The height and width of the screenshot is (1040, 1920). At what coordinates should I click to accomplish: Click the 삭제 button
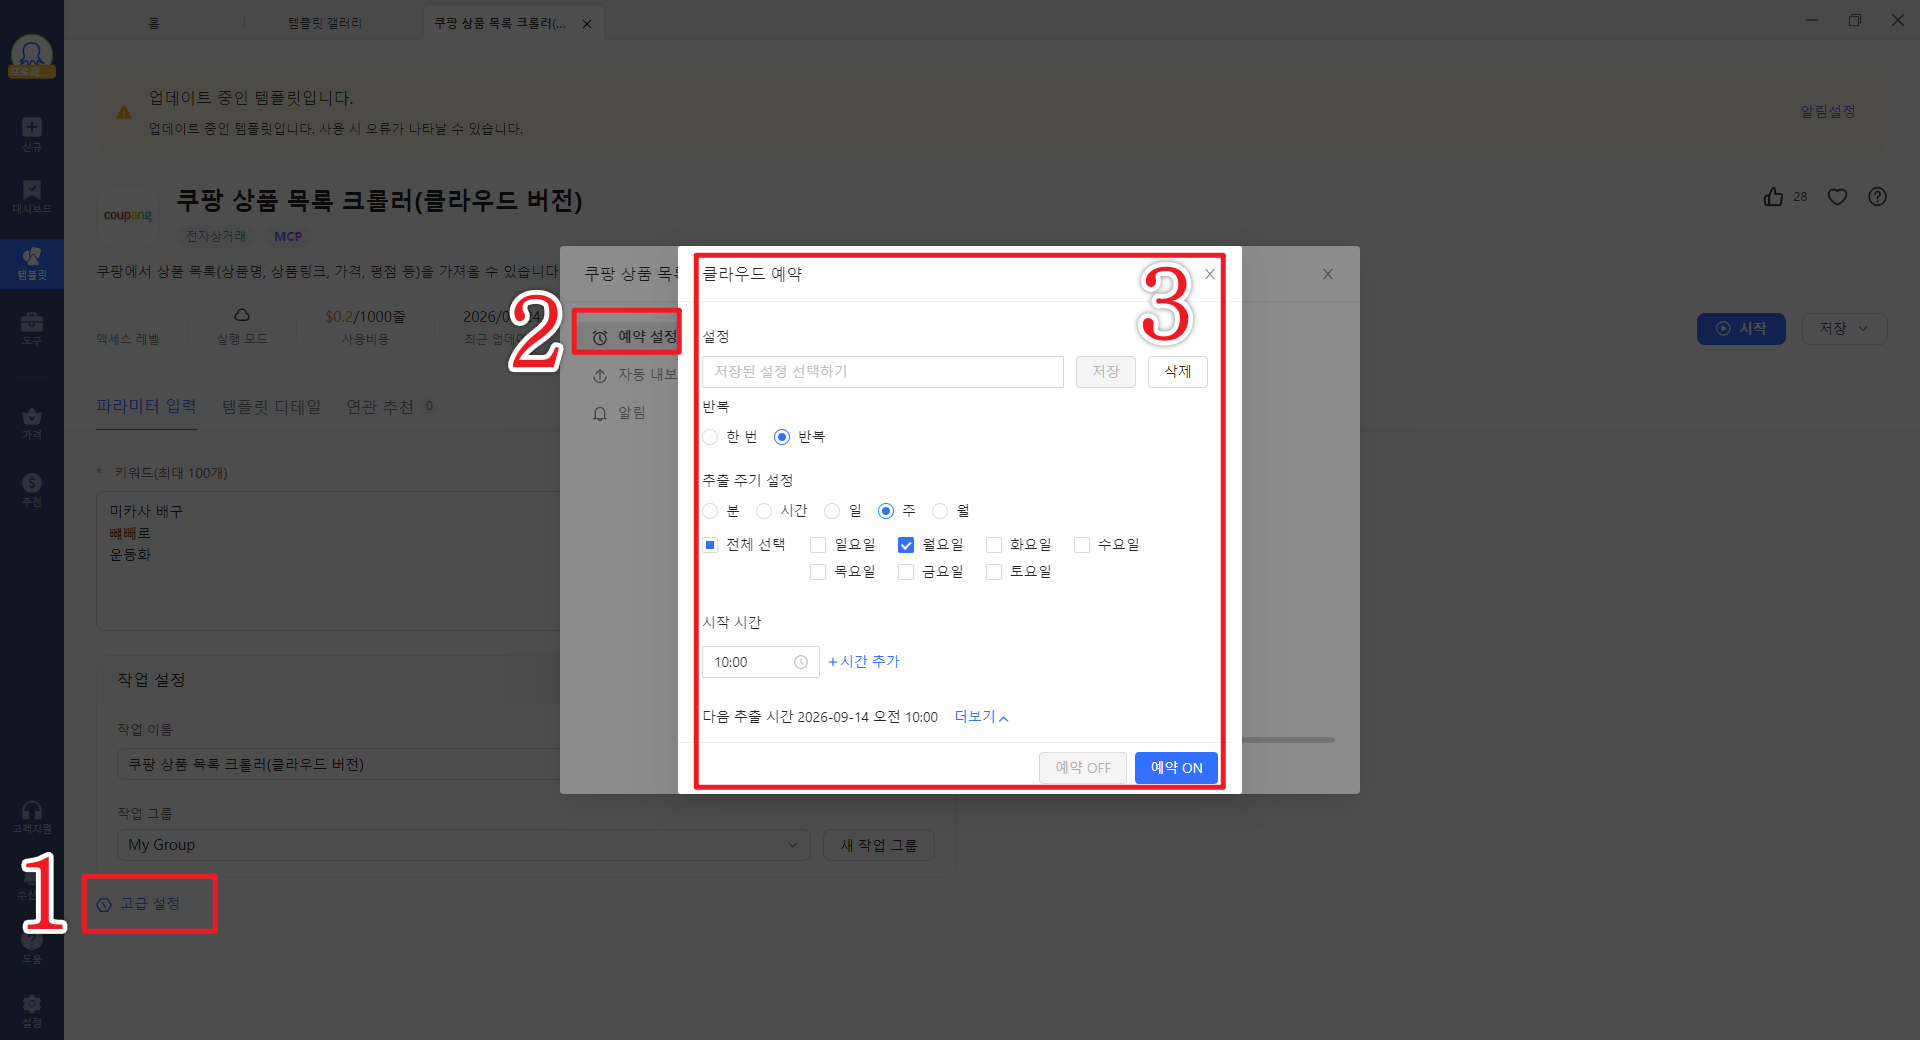(x=1178, y=372)
